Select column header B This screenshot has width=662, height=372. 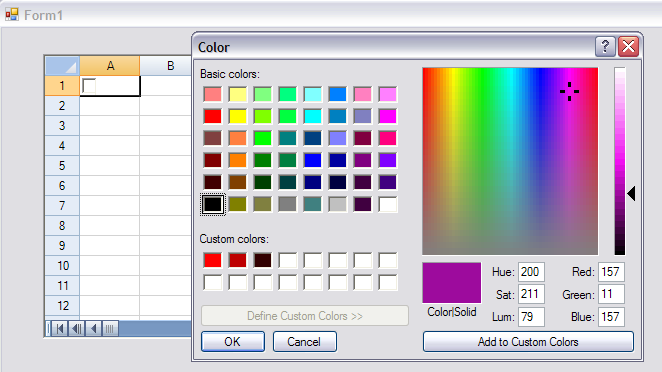pyautogui.click(x=170, y=66)
